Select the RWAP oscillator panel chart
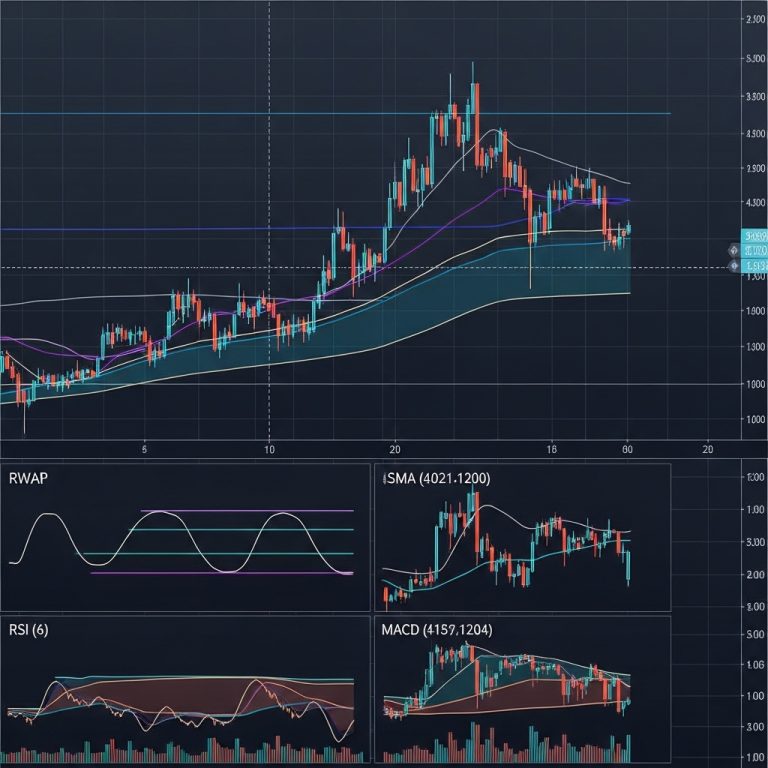768x768 pixels. point(185,545)
